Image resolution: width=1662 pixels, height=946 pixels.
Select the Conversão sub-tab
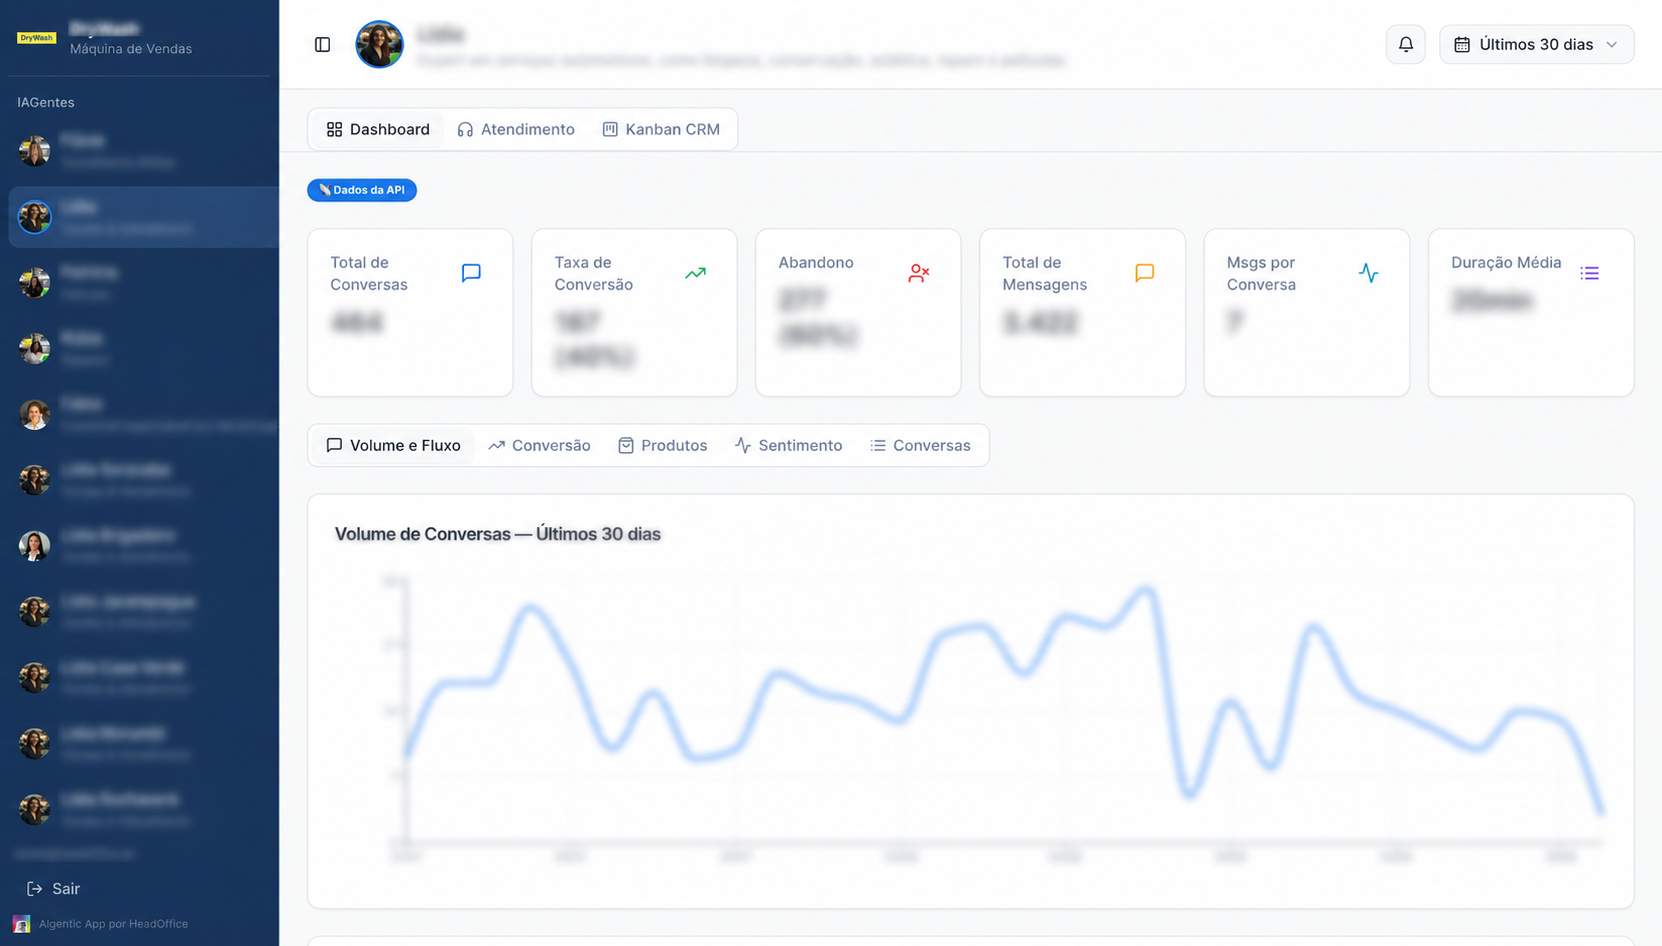(539, 446)
